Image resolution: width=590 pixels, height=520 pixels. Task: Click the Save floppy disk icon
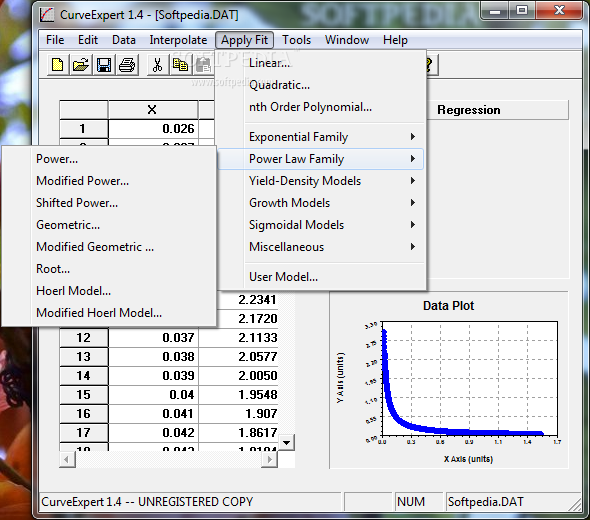104,65
